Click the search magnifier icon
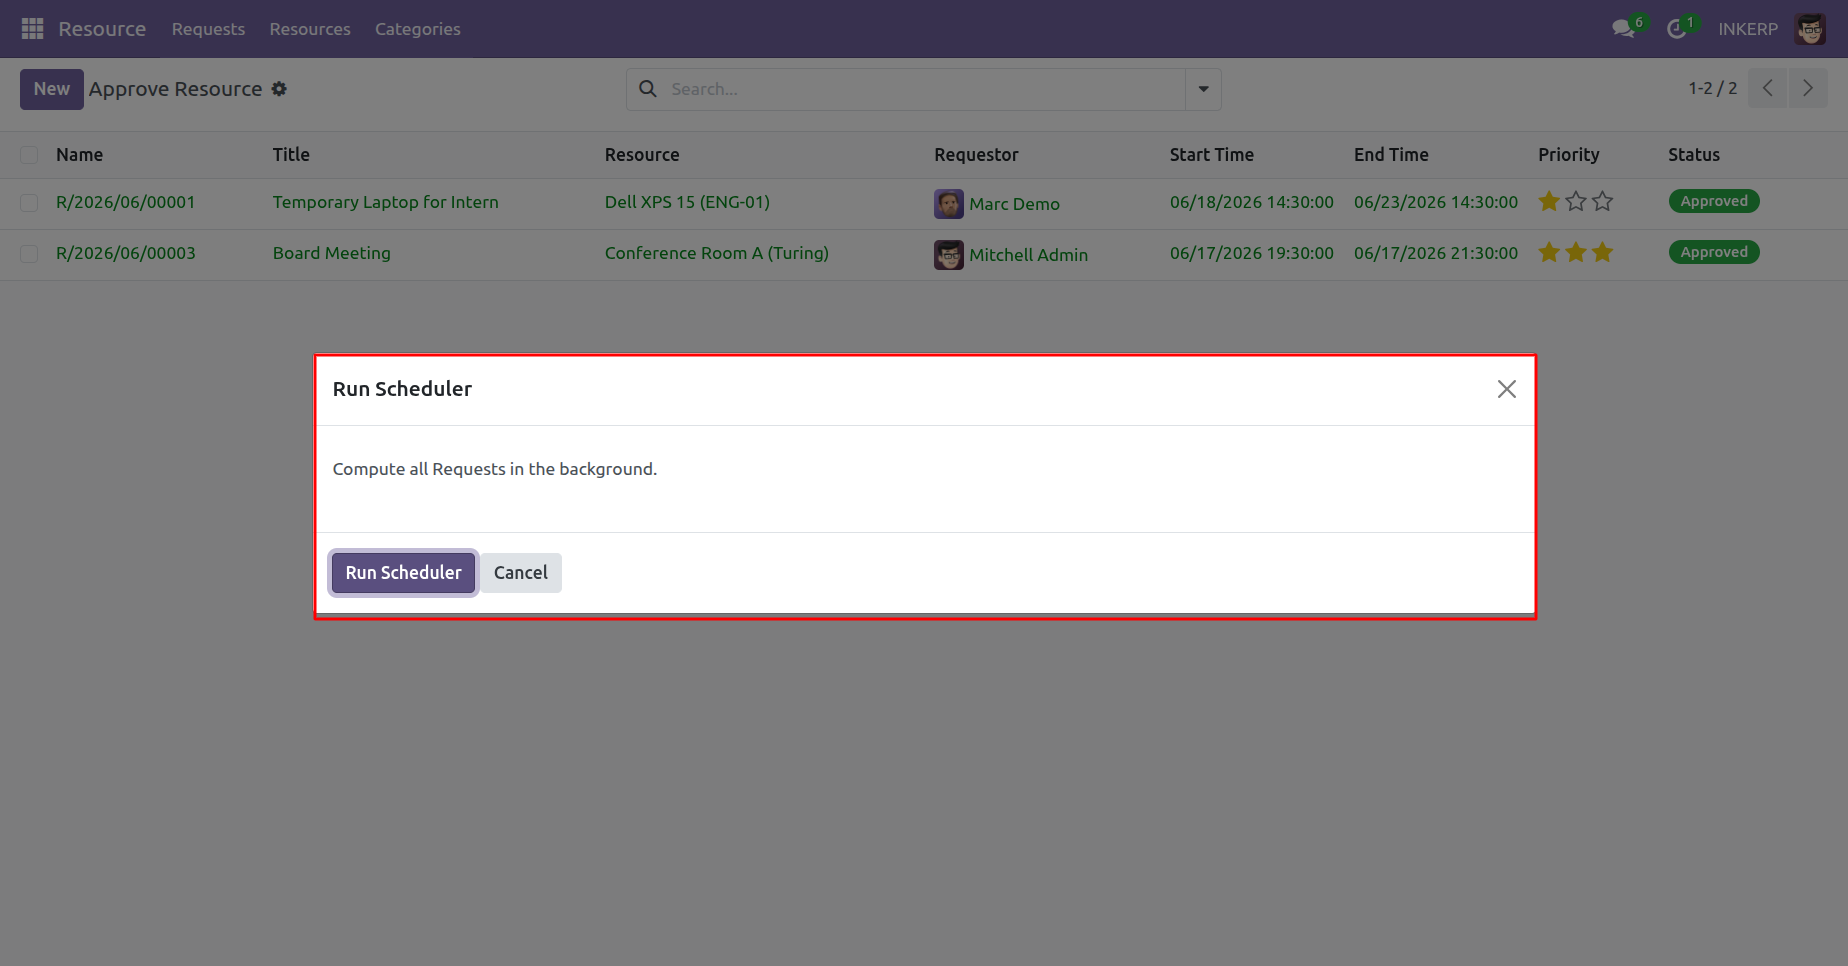 coord(648,89)
